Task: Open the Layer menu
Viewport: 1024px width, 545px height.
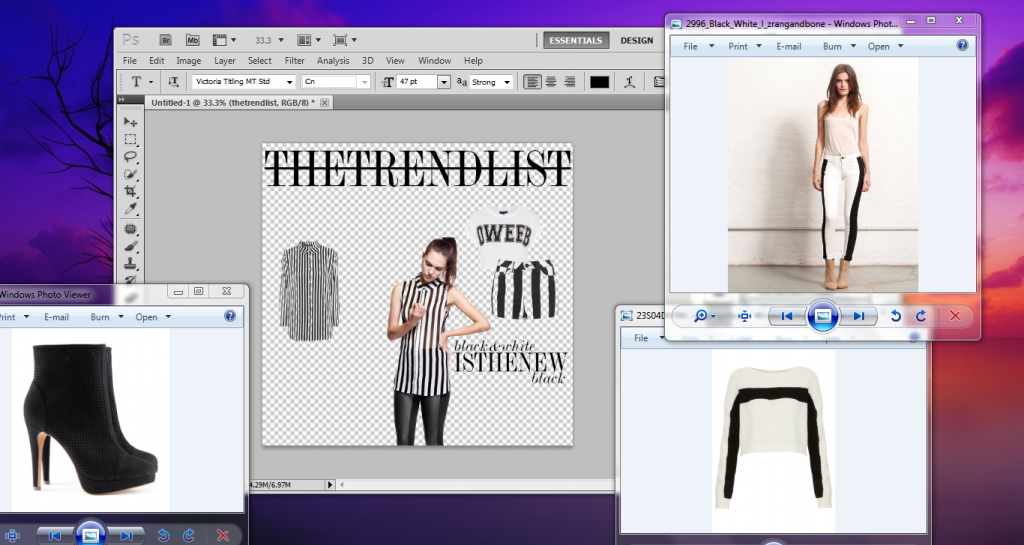Action: pos(225,61)
